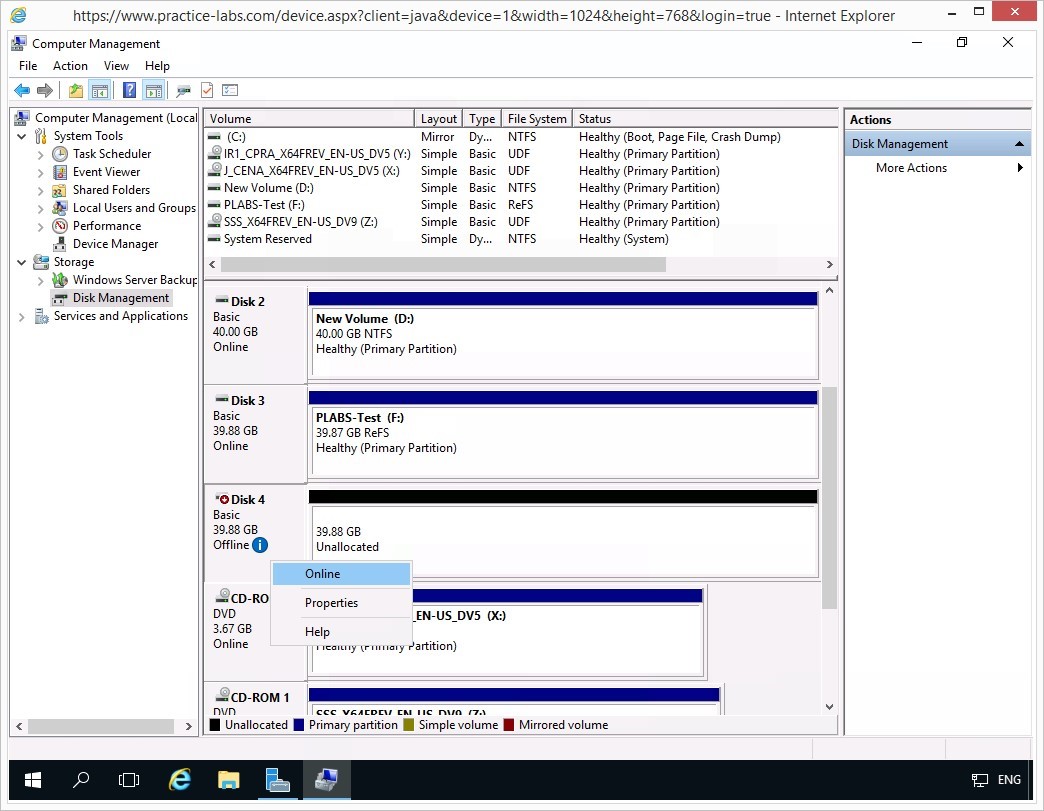Screen dimensions: 1044x811
Task: Toggle Show/Hide Console Tree toolbar button
Action: pyautogui.click(x=100, y=91)
